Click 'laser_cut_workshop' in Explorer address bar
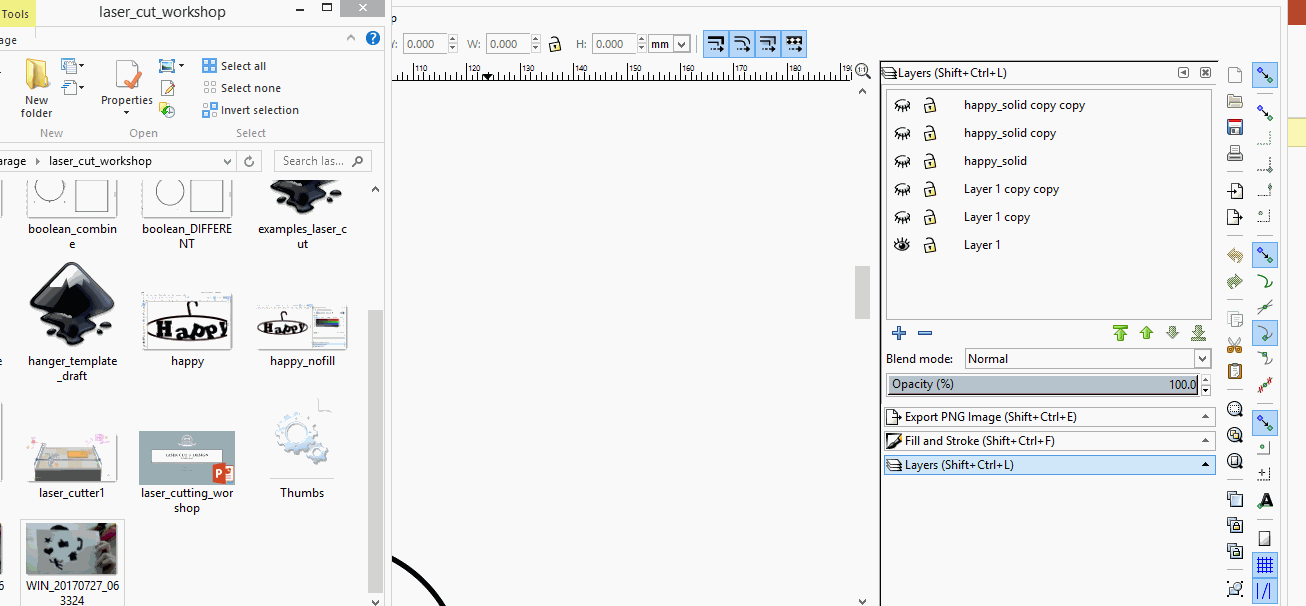This screenshot has width=1306, height=606. 100,161
